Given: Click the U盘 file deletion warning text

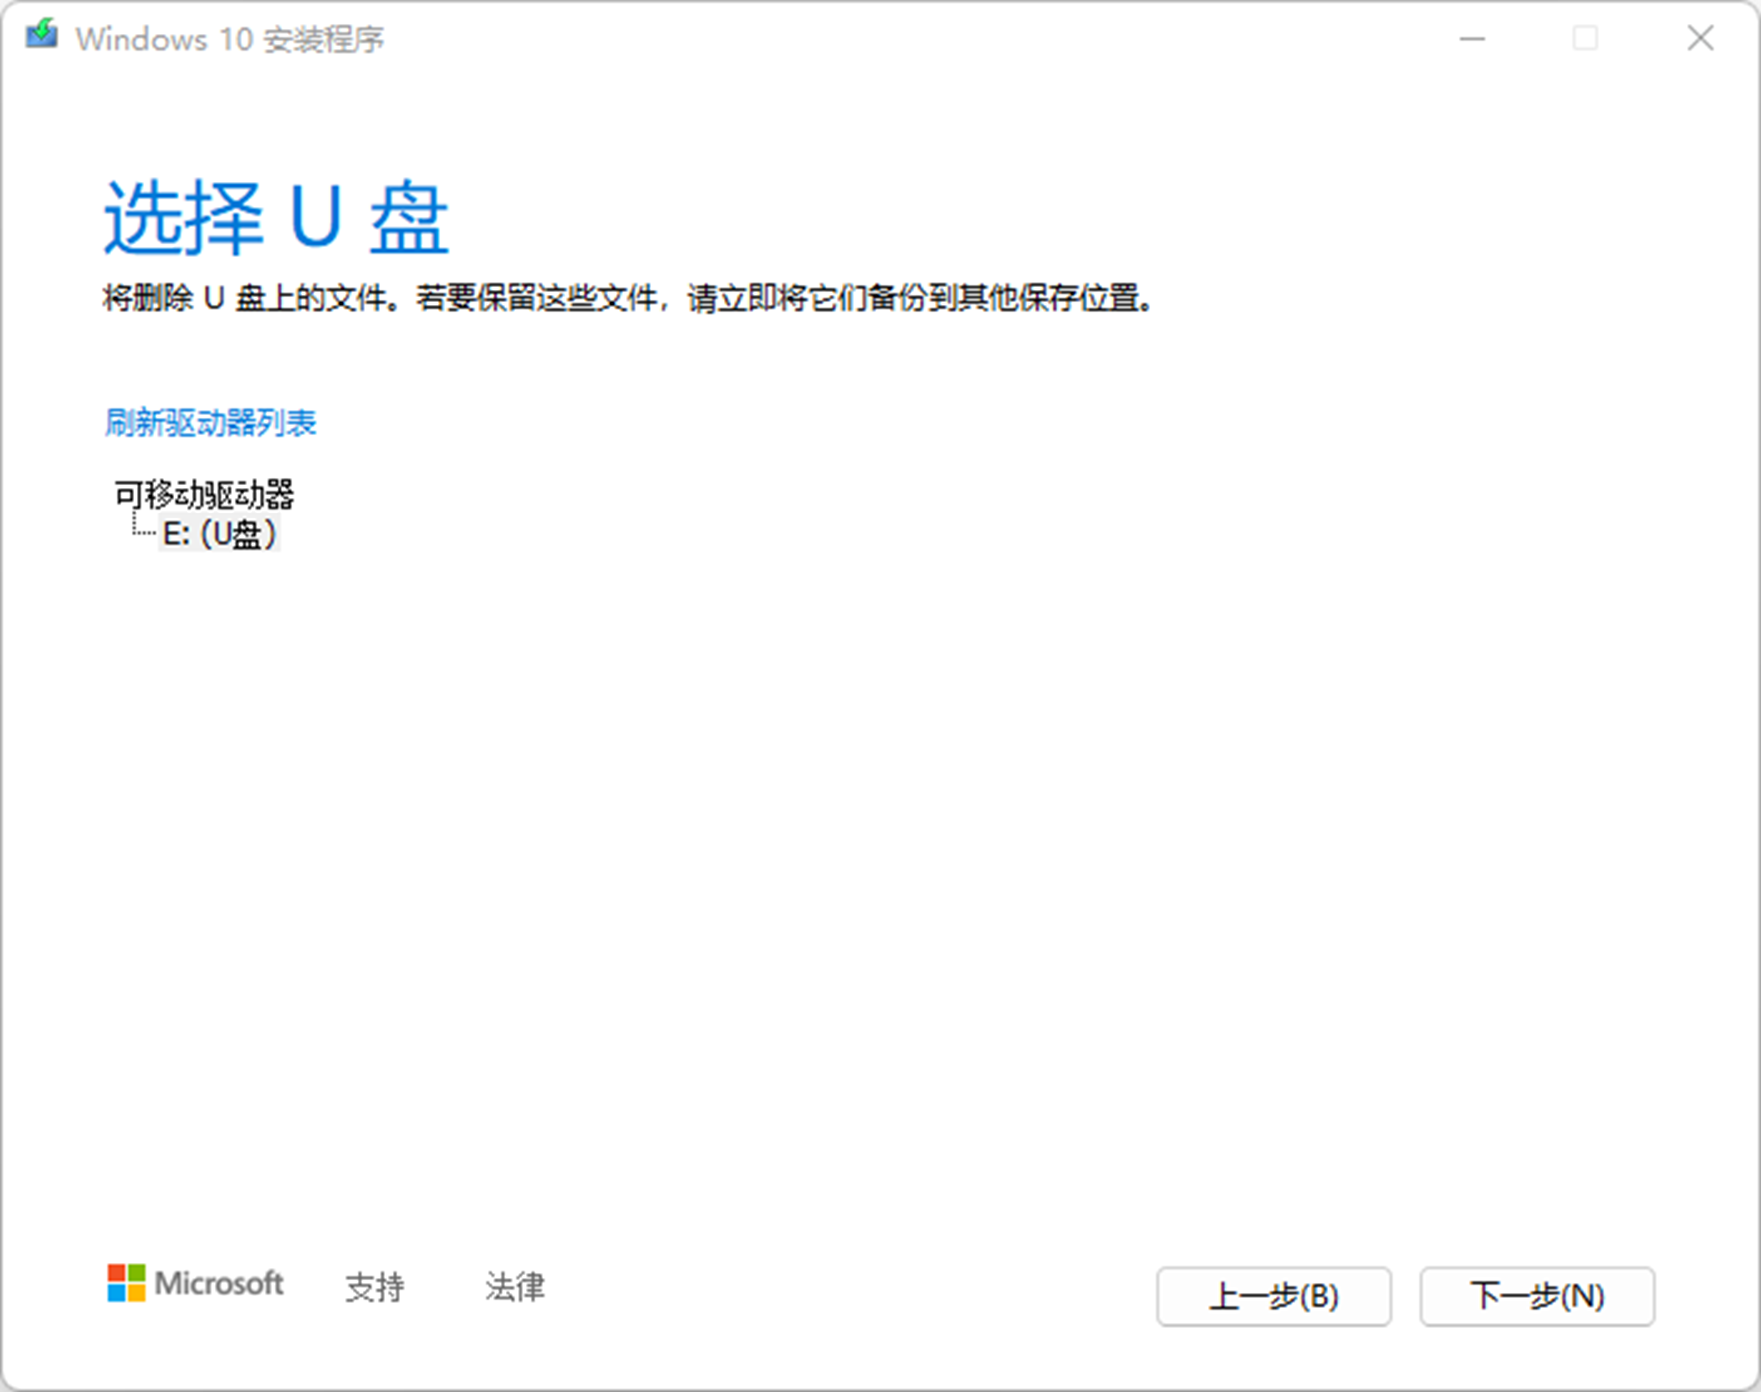Looking at the screenshot, I should (628, 298).
